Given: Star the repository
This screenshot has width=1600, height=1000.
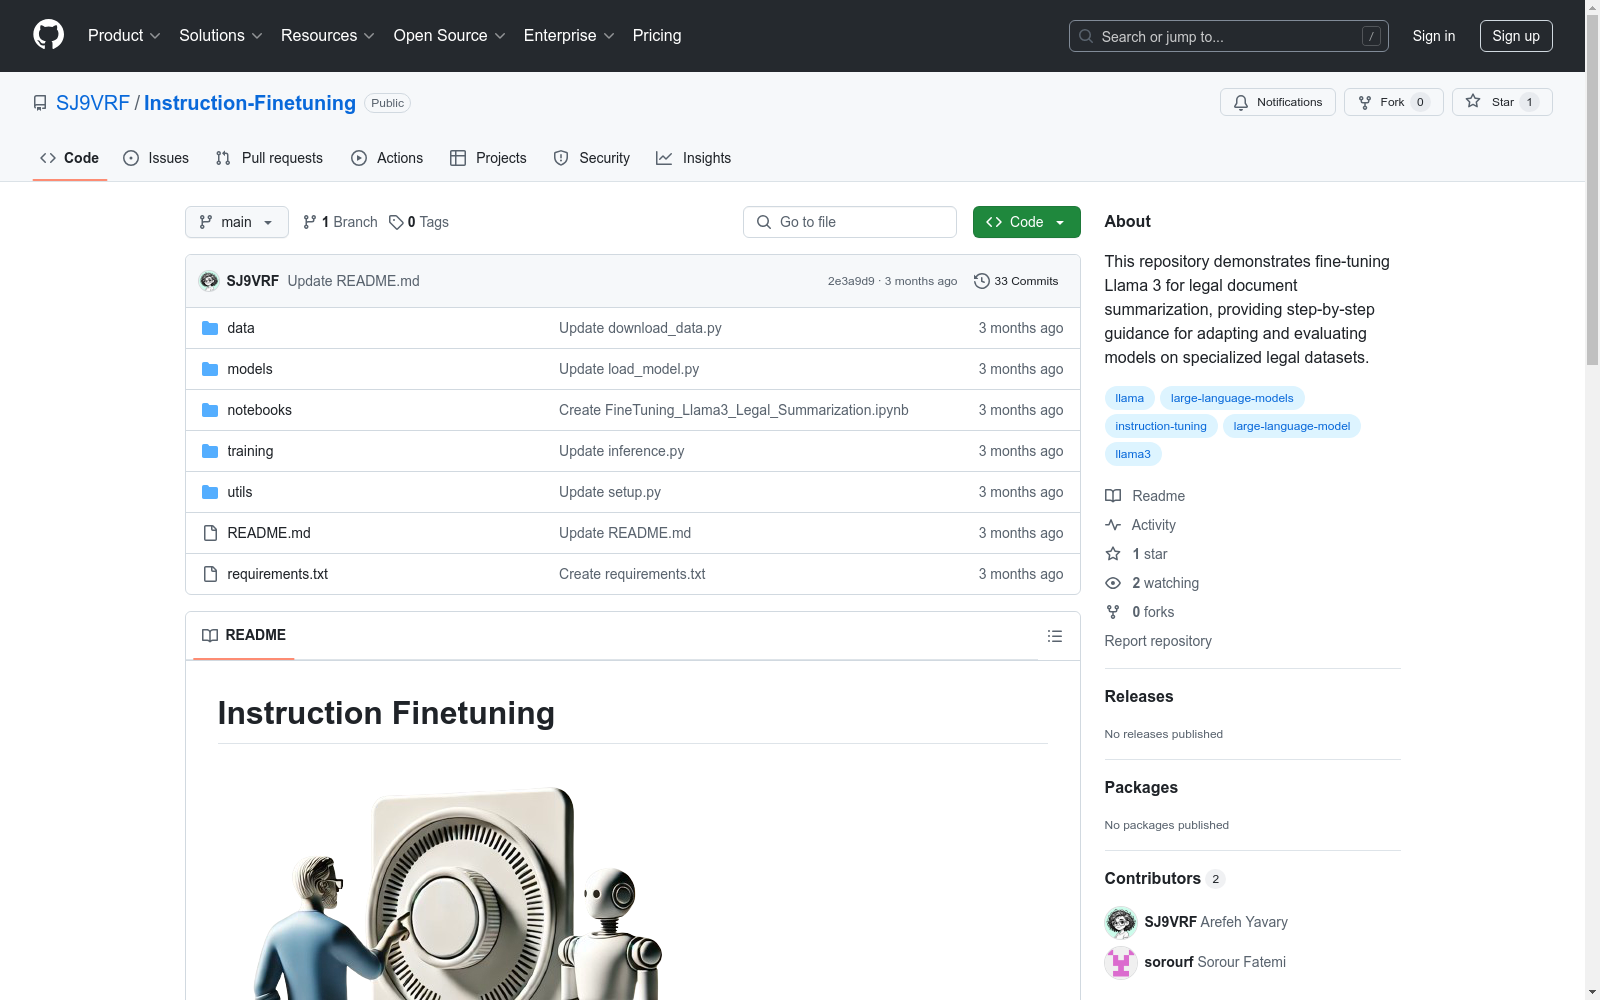Looking at the screenshot, I should 1502,102.
